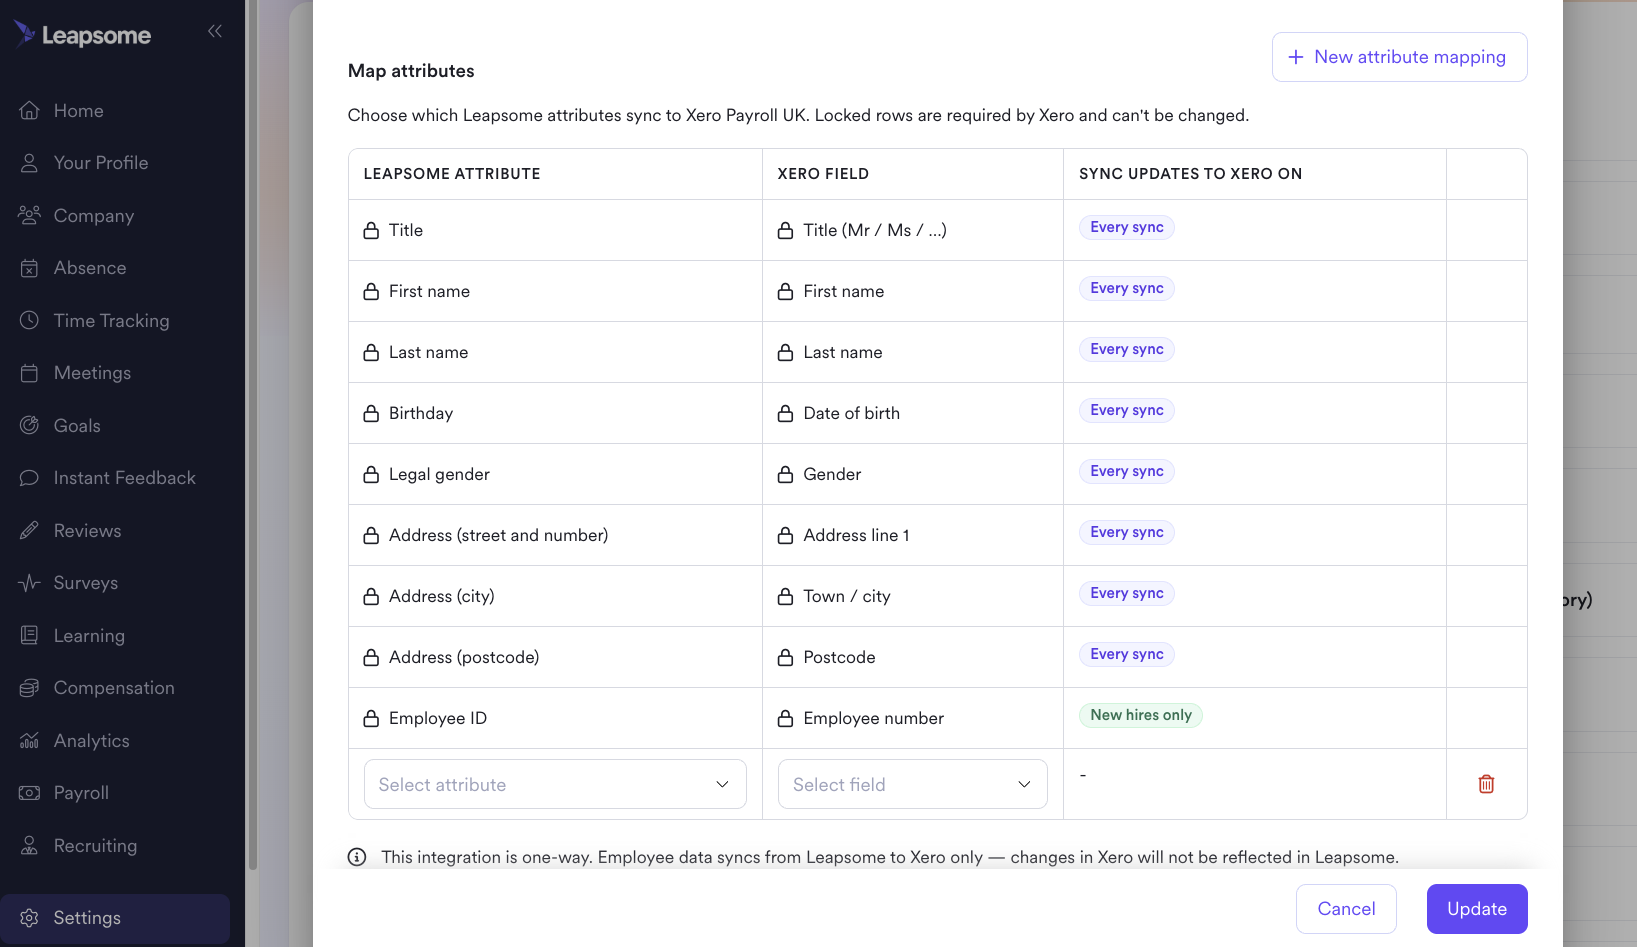Image resolution: width=1637 pixels, height=947 pixels.
Task: Click the Settings gear icon
Action: (x=29, y=918)
